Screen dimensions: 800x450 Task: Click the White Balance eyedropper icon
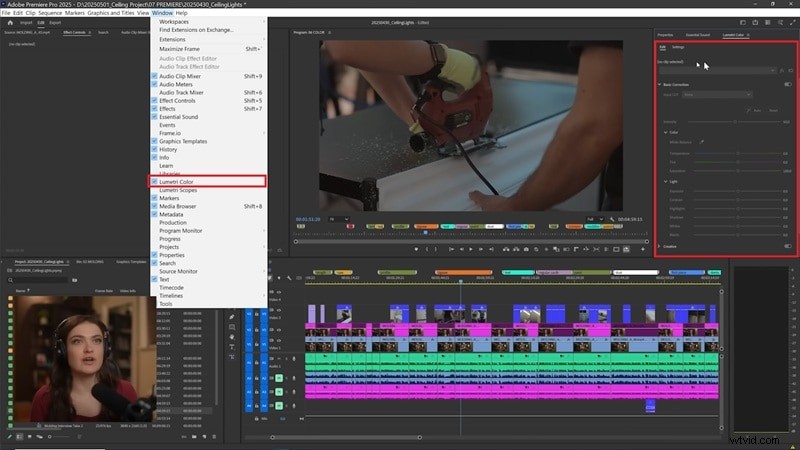coord(701,142)
